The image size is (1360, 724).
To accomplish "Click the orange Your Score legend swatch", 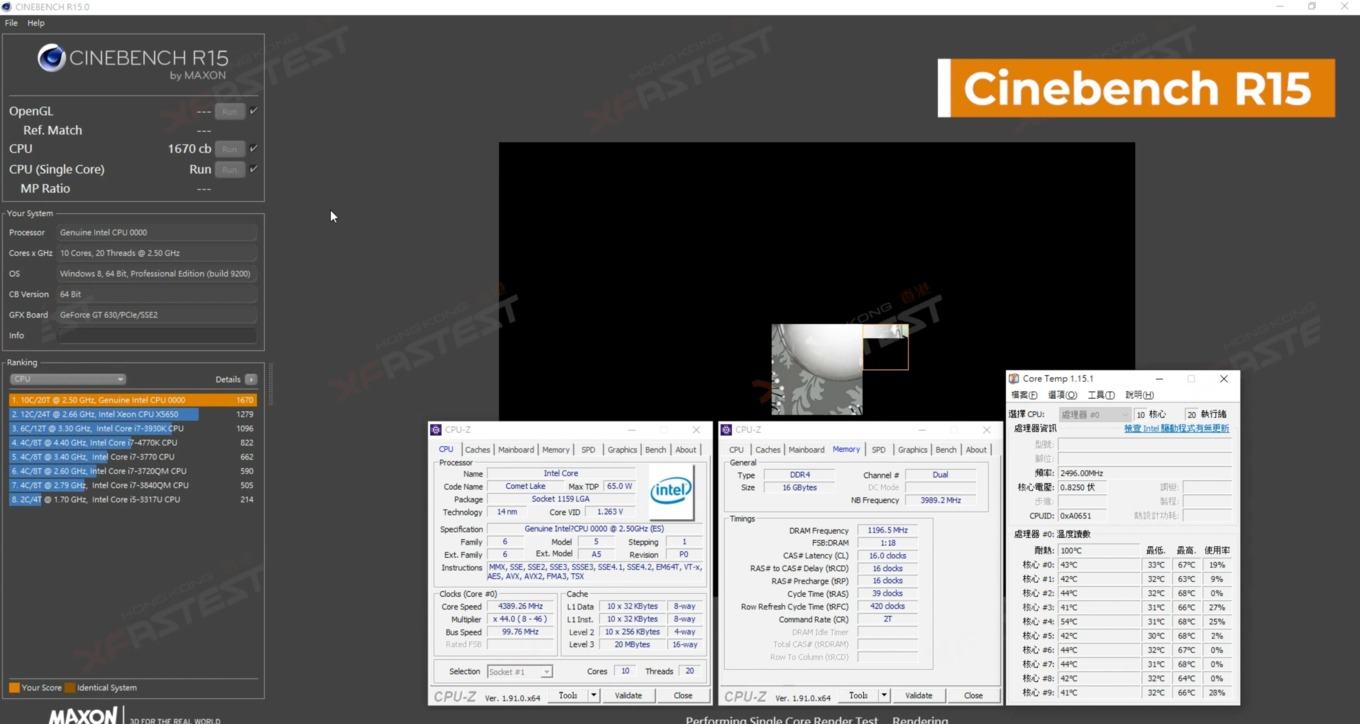I will click(14, 688).
